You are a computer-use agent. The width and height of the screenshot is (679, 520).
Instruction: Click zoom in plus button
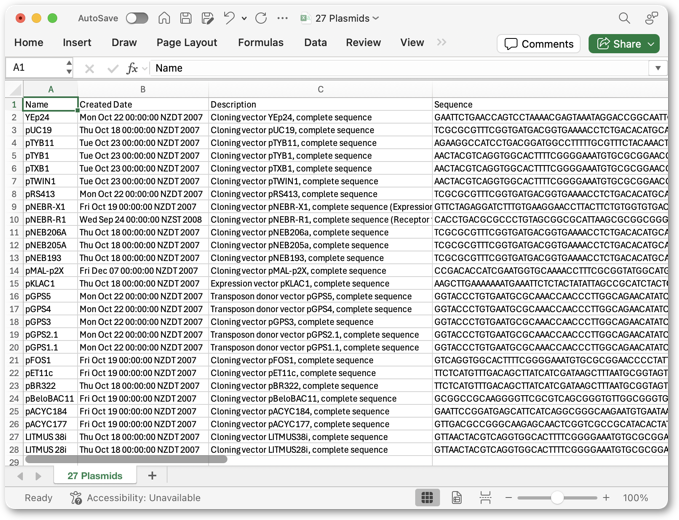coord(606,498)
